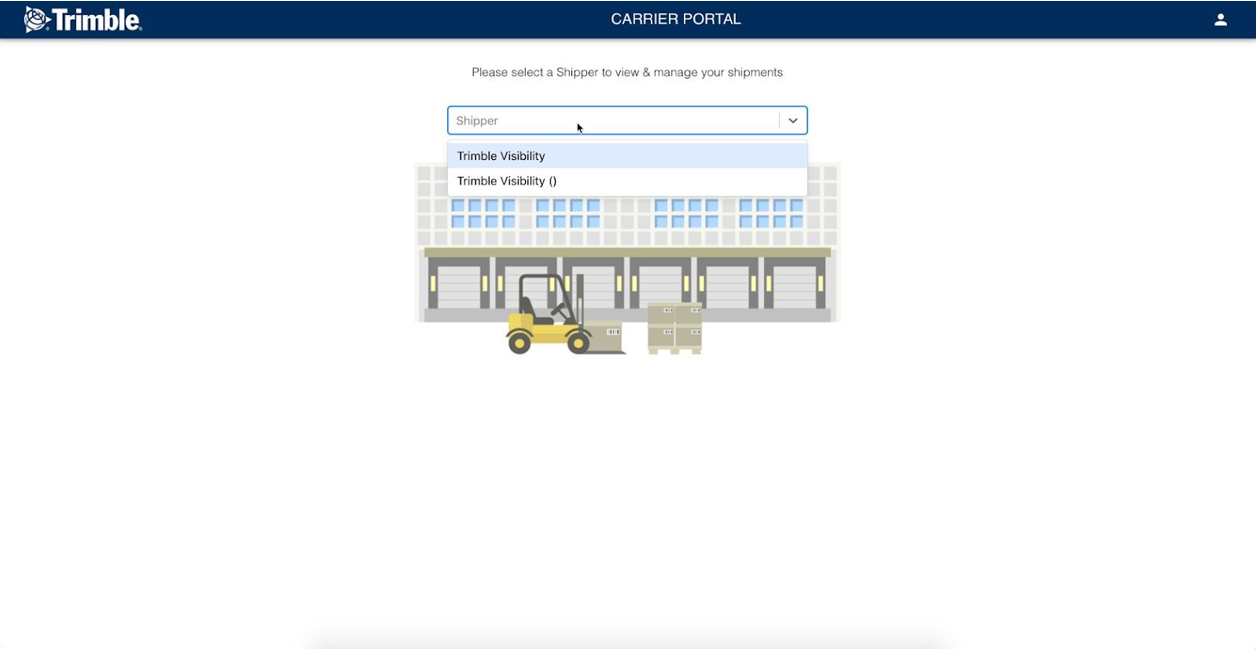Click the Trimble logo

click(x=84, y=18)
